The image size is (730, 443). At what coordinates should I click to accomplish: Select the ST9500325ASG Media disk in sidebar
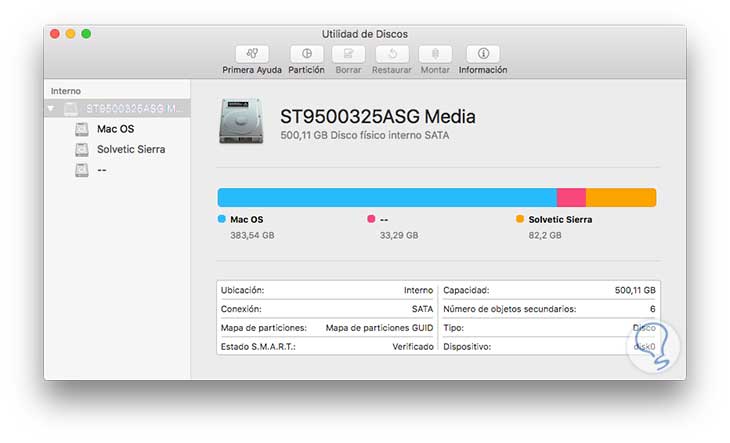tap(135, 108)
